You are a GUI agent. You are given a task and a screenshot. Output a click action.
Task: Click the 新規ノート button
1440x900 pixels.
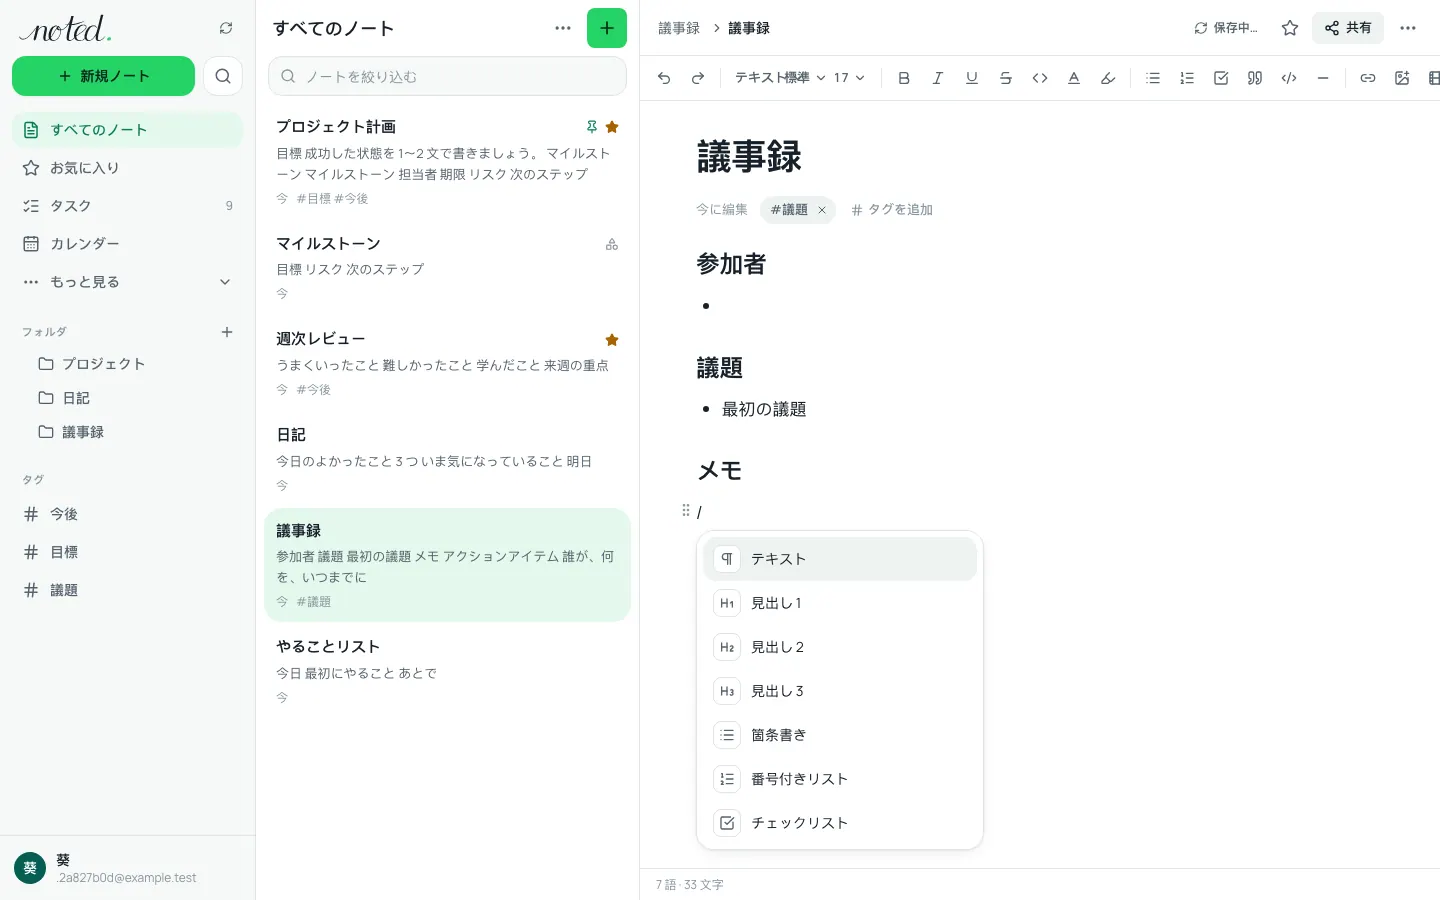[103, 76]
